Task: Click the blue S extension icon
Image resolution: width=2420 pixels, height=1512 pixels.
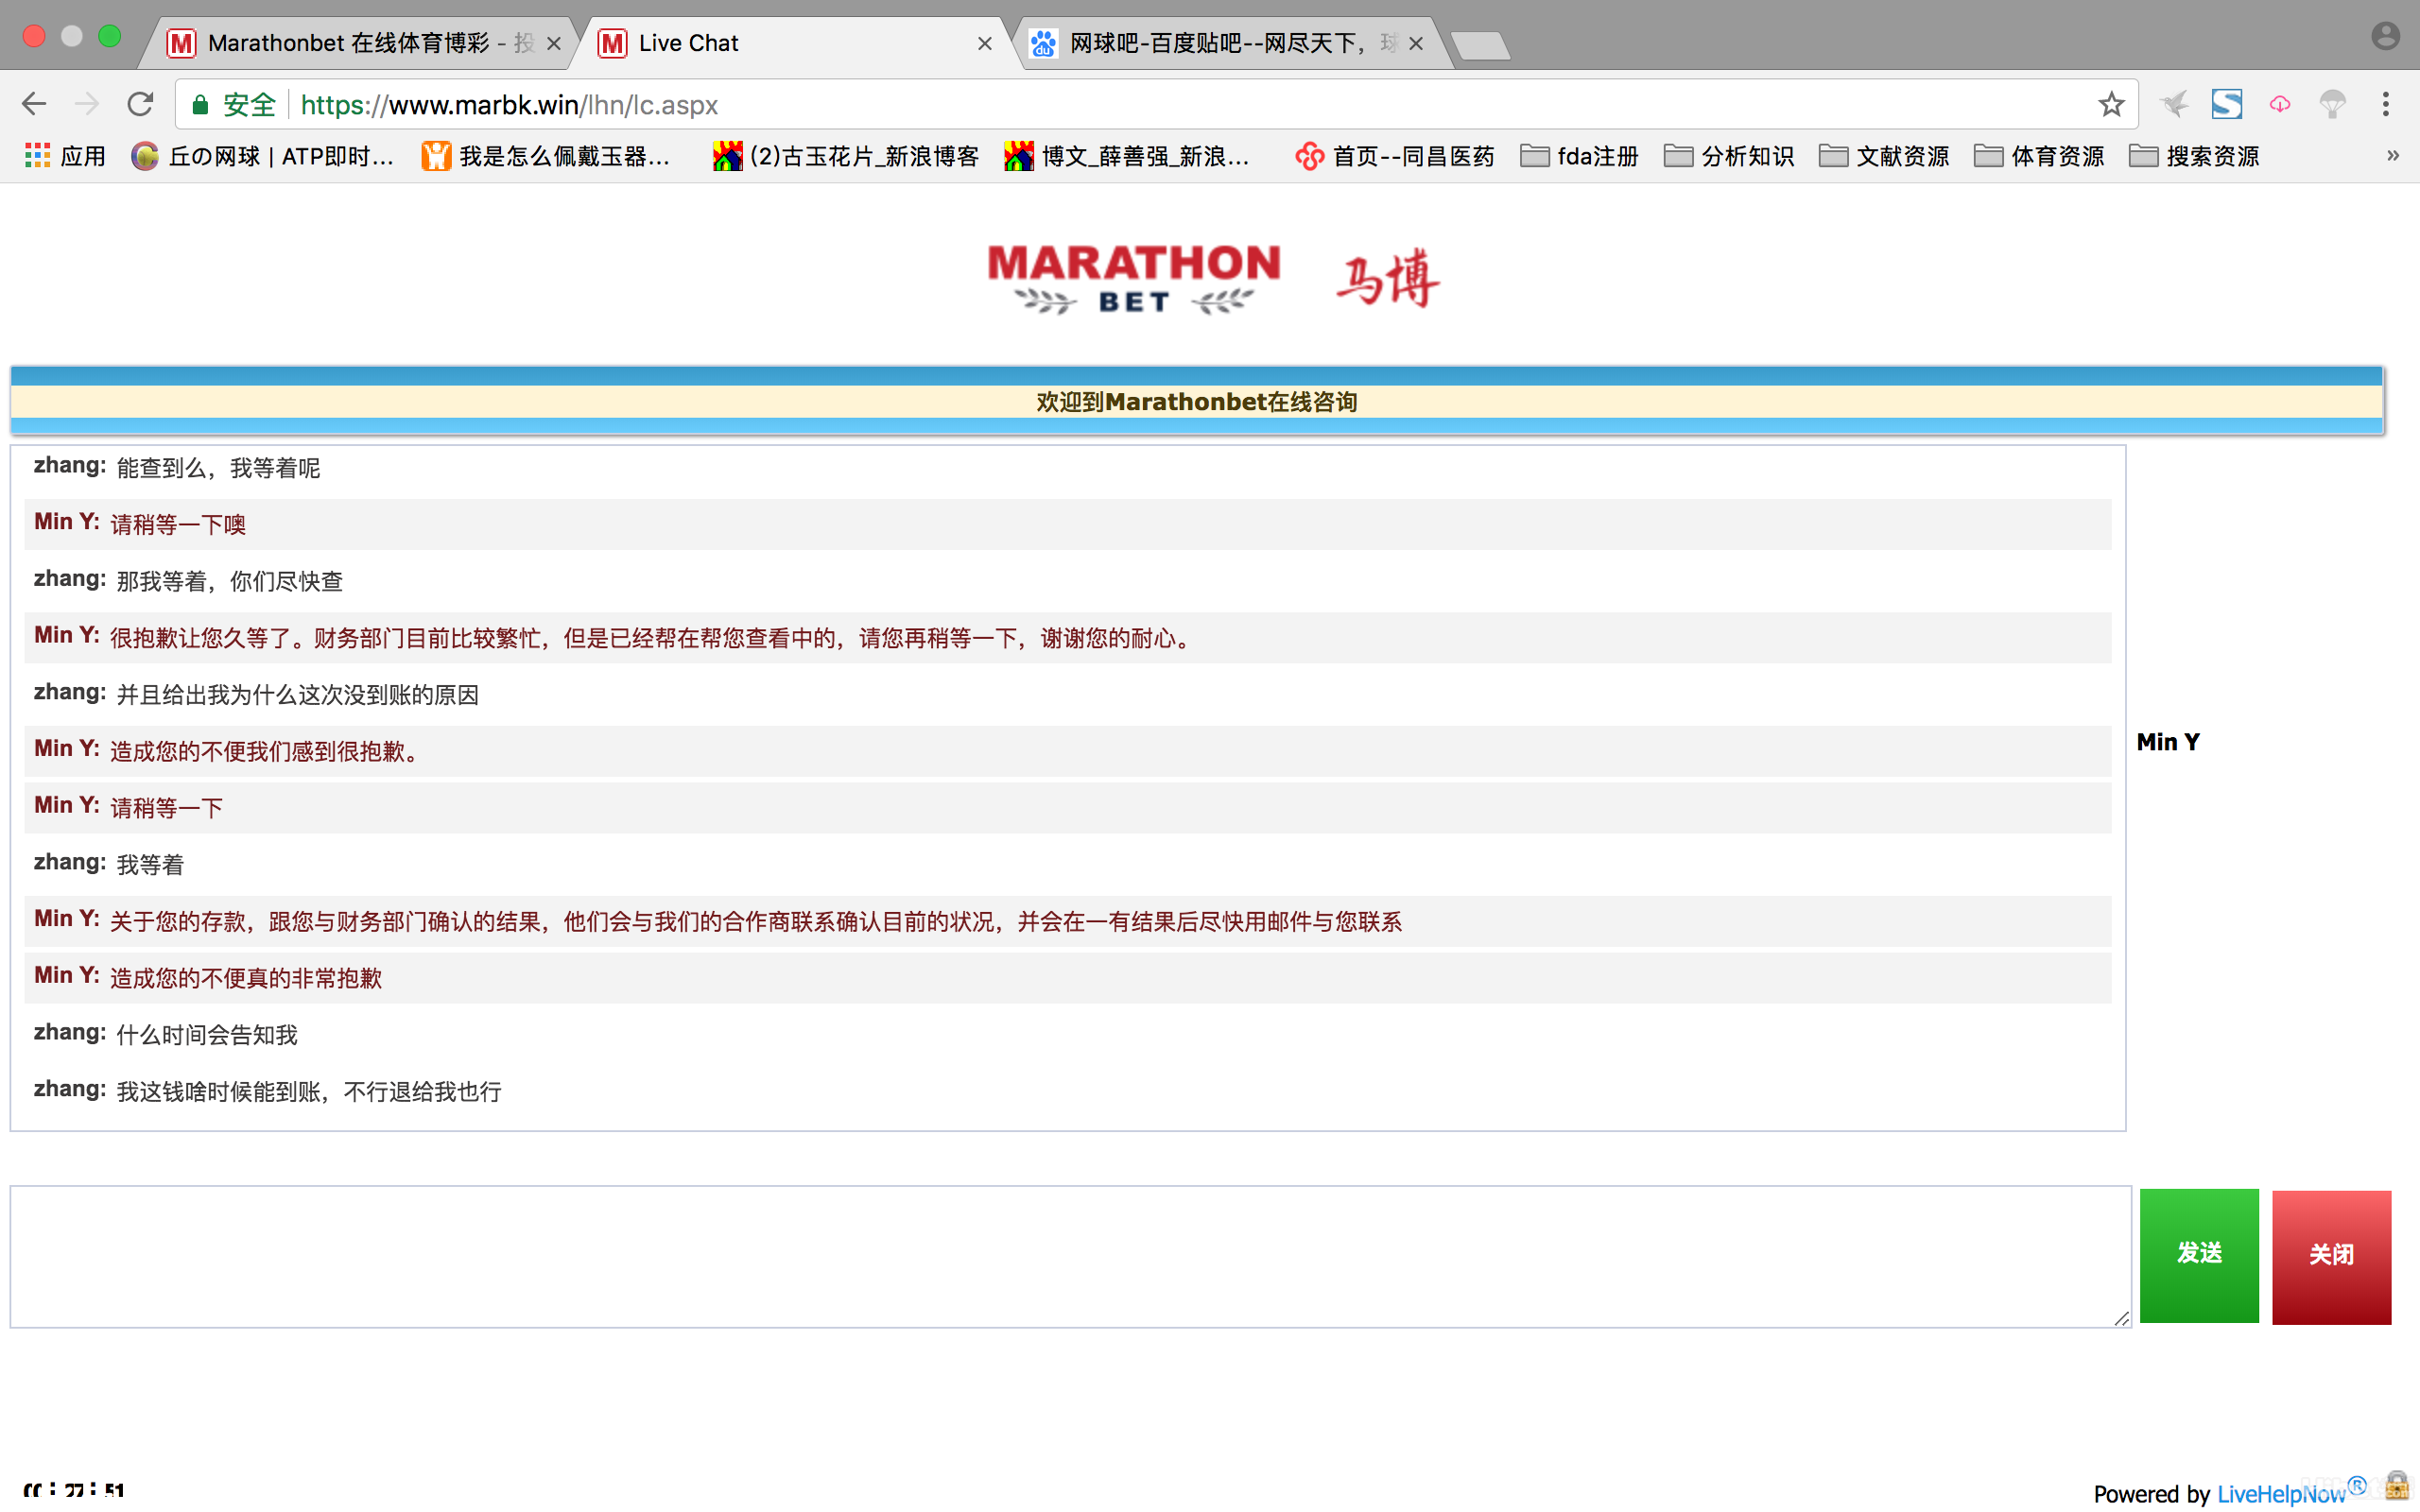Action: point(2226,104)
